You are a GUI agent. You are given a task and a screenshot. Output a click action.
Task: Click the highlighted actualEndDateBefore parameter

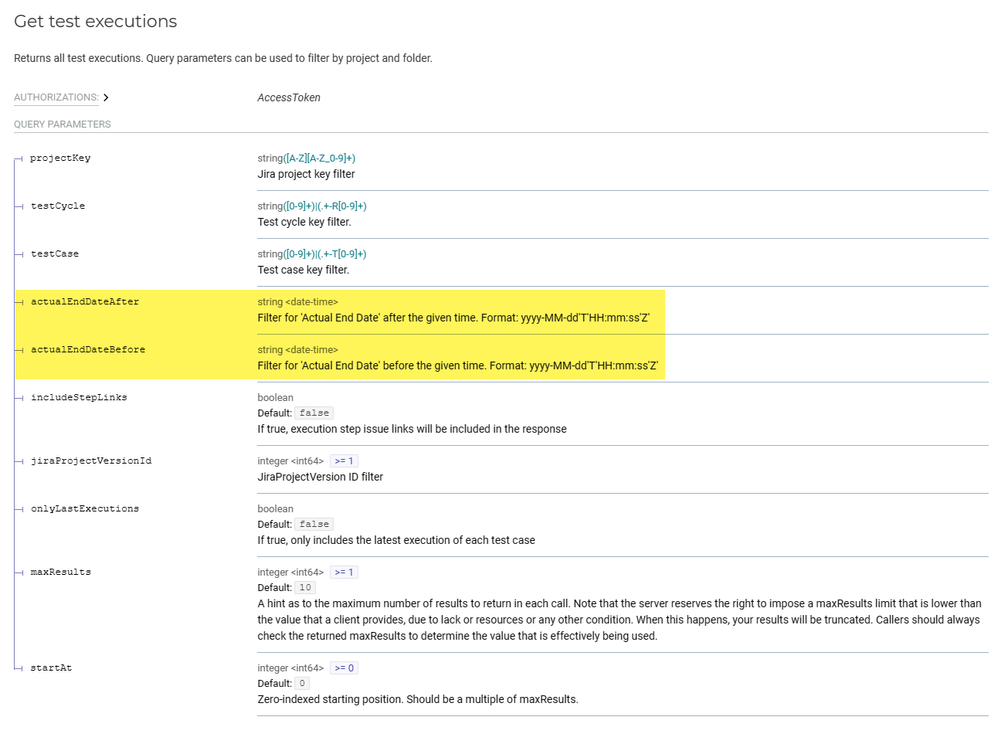(87, 350)
